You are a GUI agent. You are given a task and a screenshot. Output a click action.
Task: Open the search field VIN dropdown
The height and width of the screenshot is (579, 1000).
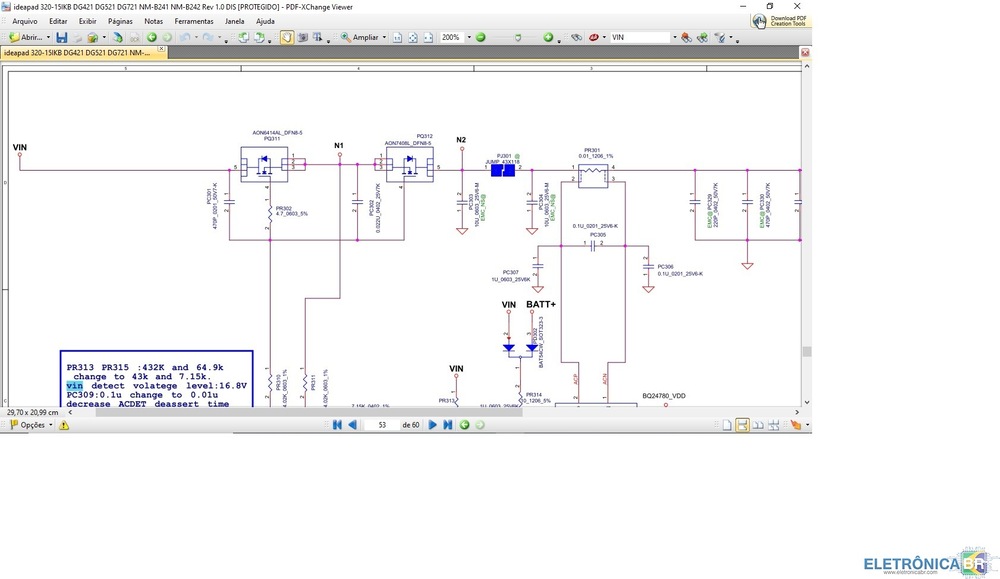tap(674, 37)
